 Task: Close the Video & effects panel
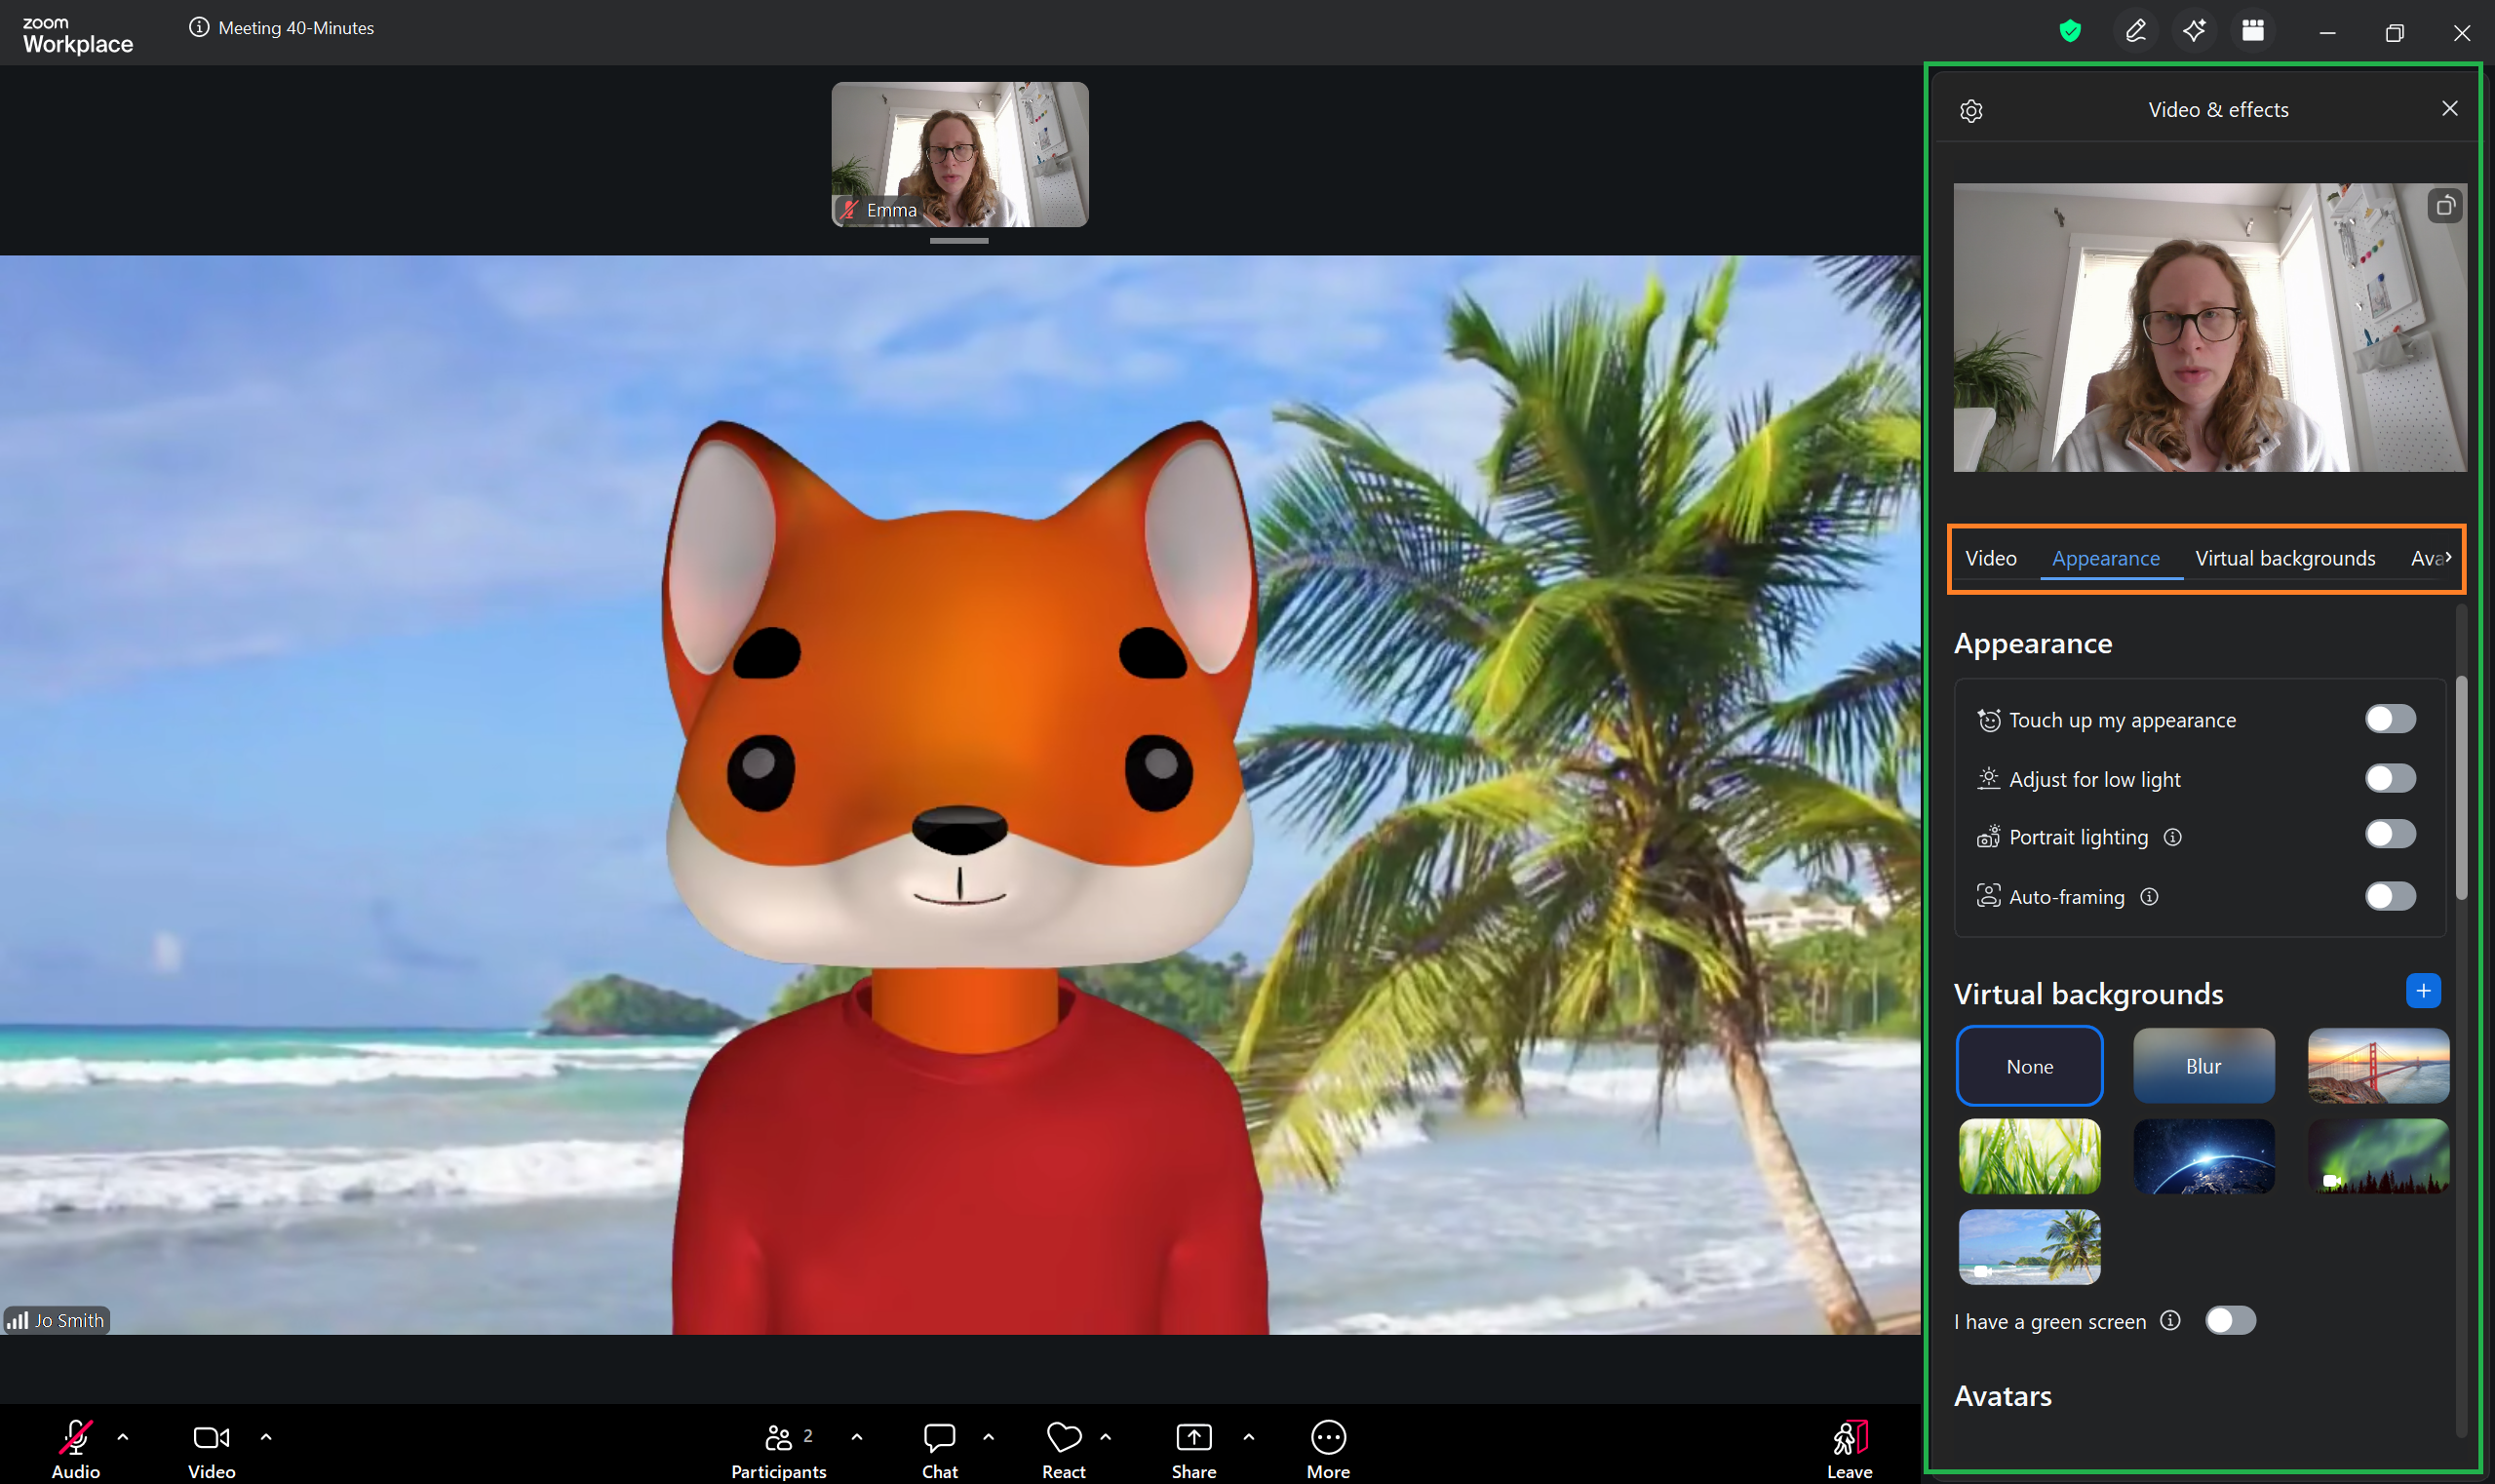click(2449, 108)
